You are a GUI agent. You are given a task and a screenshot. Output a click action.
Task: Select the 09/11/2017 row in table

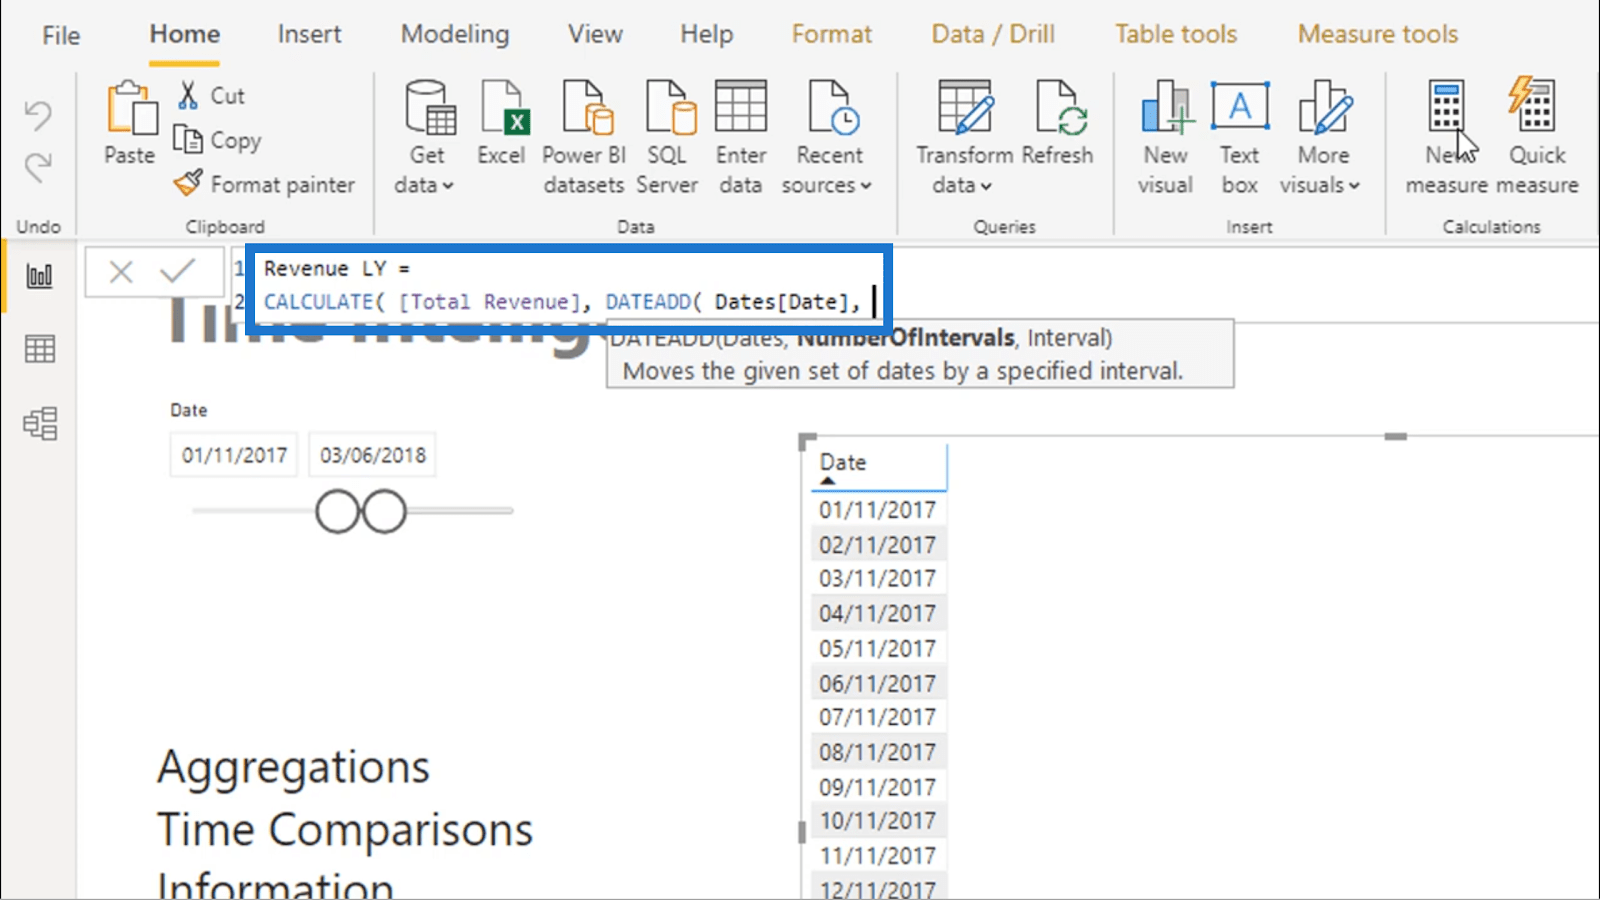point(877,787)
